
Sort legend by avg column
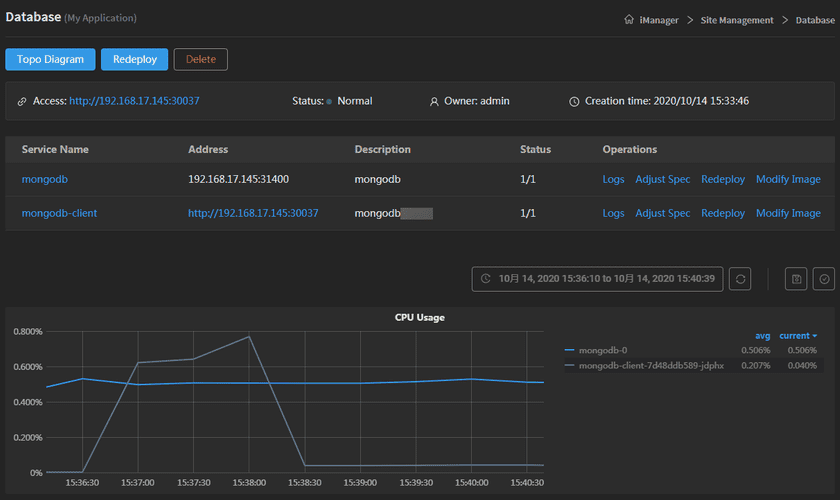click(762, 336)
